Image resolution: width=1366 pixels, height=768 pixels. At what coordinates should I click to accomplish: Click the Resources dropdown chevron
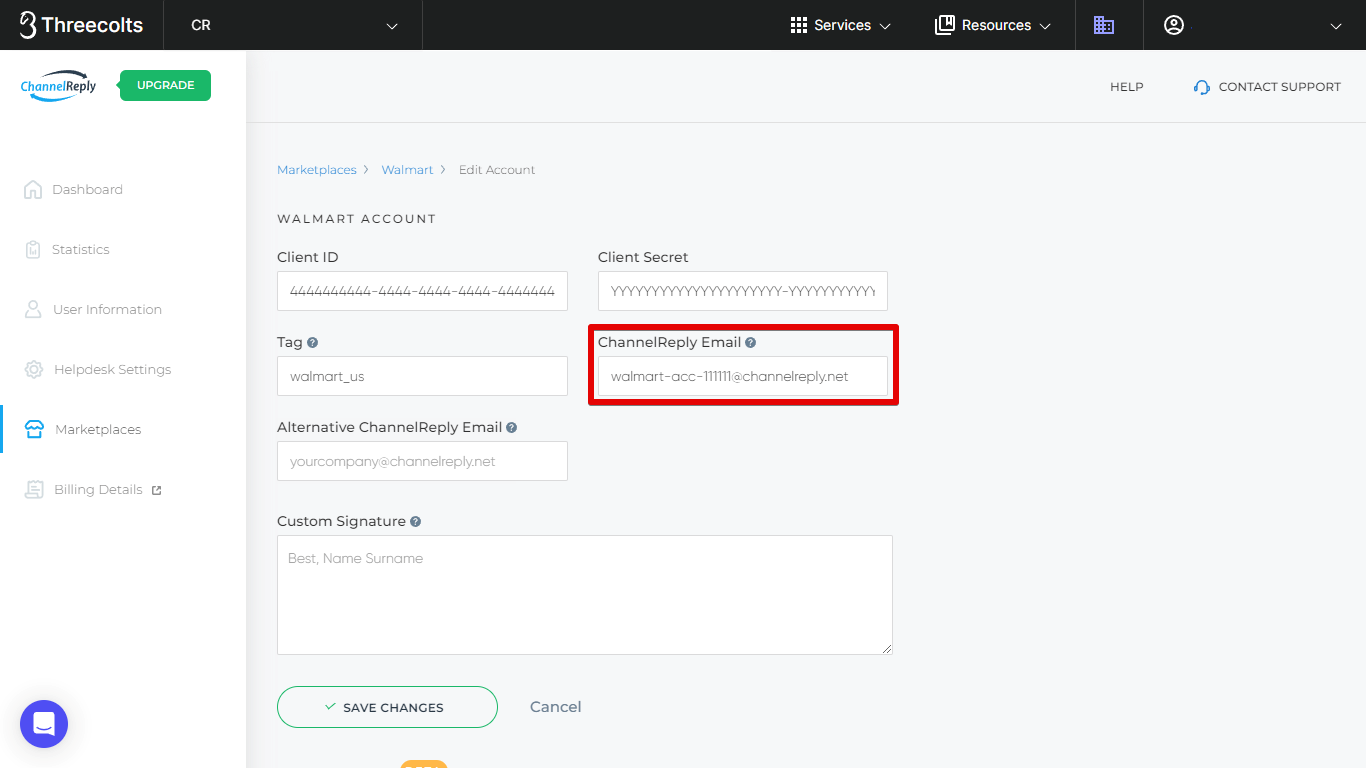[x=1045, y=26]
